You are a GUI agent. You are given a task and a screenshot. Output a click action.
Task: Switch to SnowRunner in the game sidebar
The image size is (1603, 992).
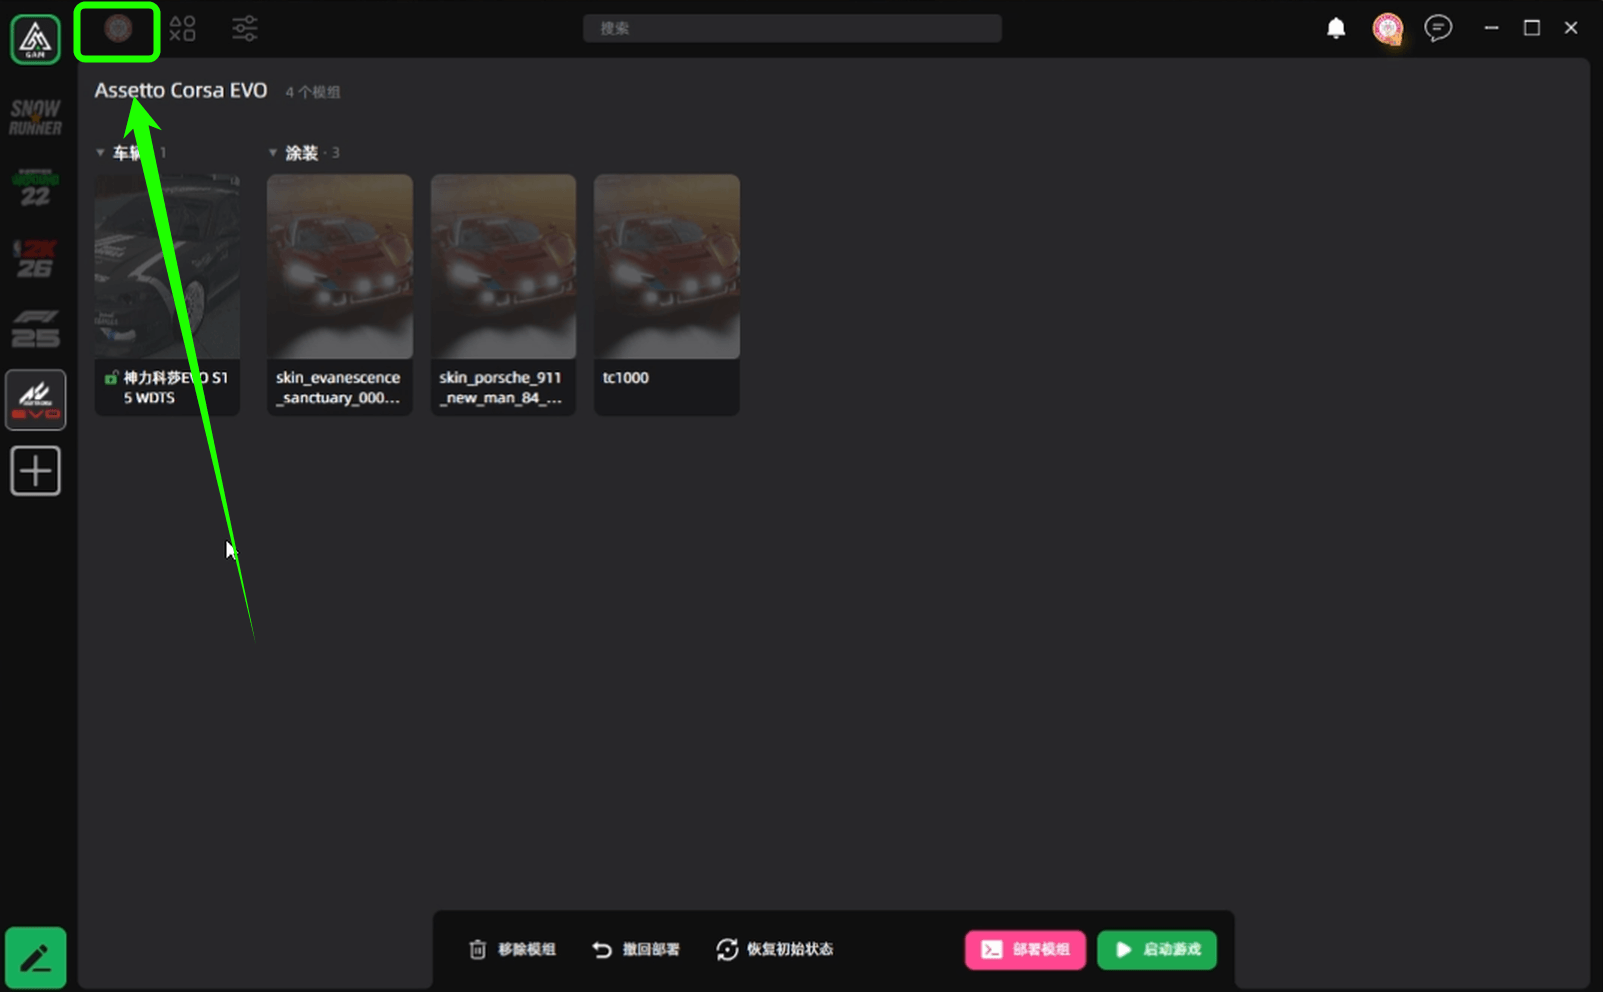pos(35,117)
